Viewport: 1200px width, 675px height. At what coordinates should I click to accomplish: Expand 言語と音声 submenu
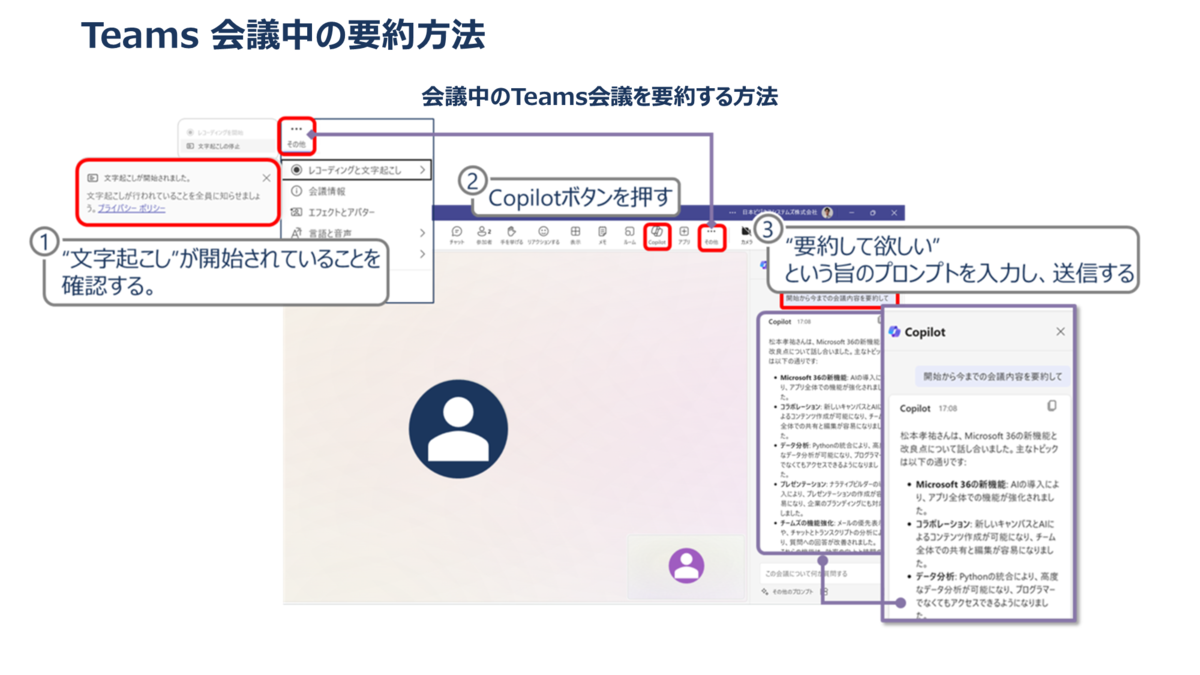tap(357, 233)
